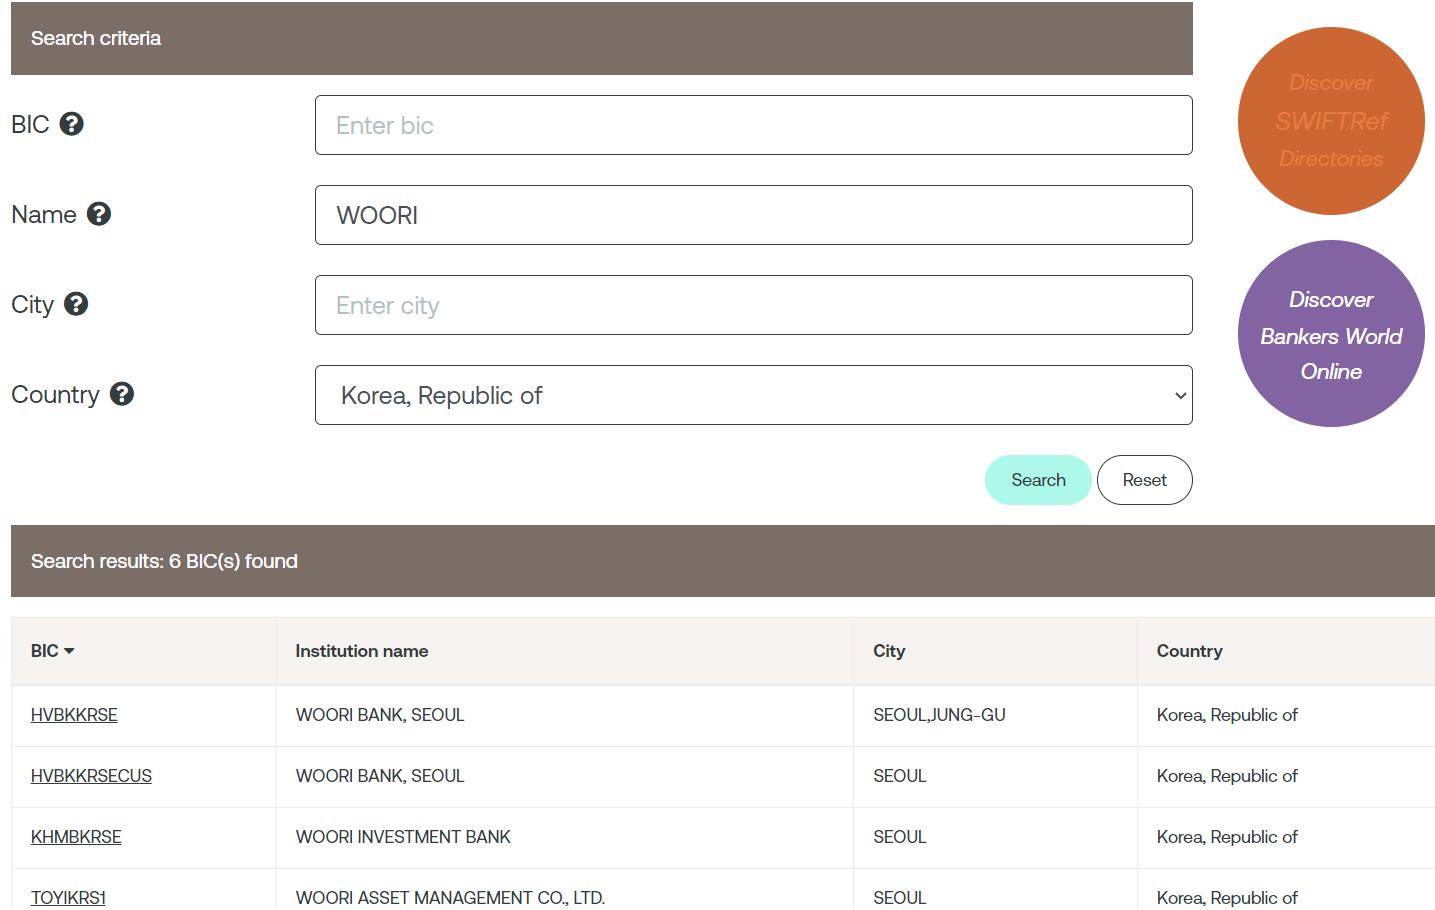Open Discover Bankers World Online purple circle
This screenshot has width=1435, height=910.
click(1331, 334)
